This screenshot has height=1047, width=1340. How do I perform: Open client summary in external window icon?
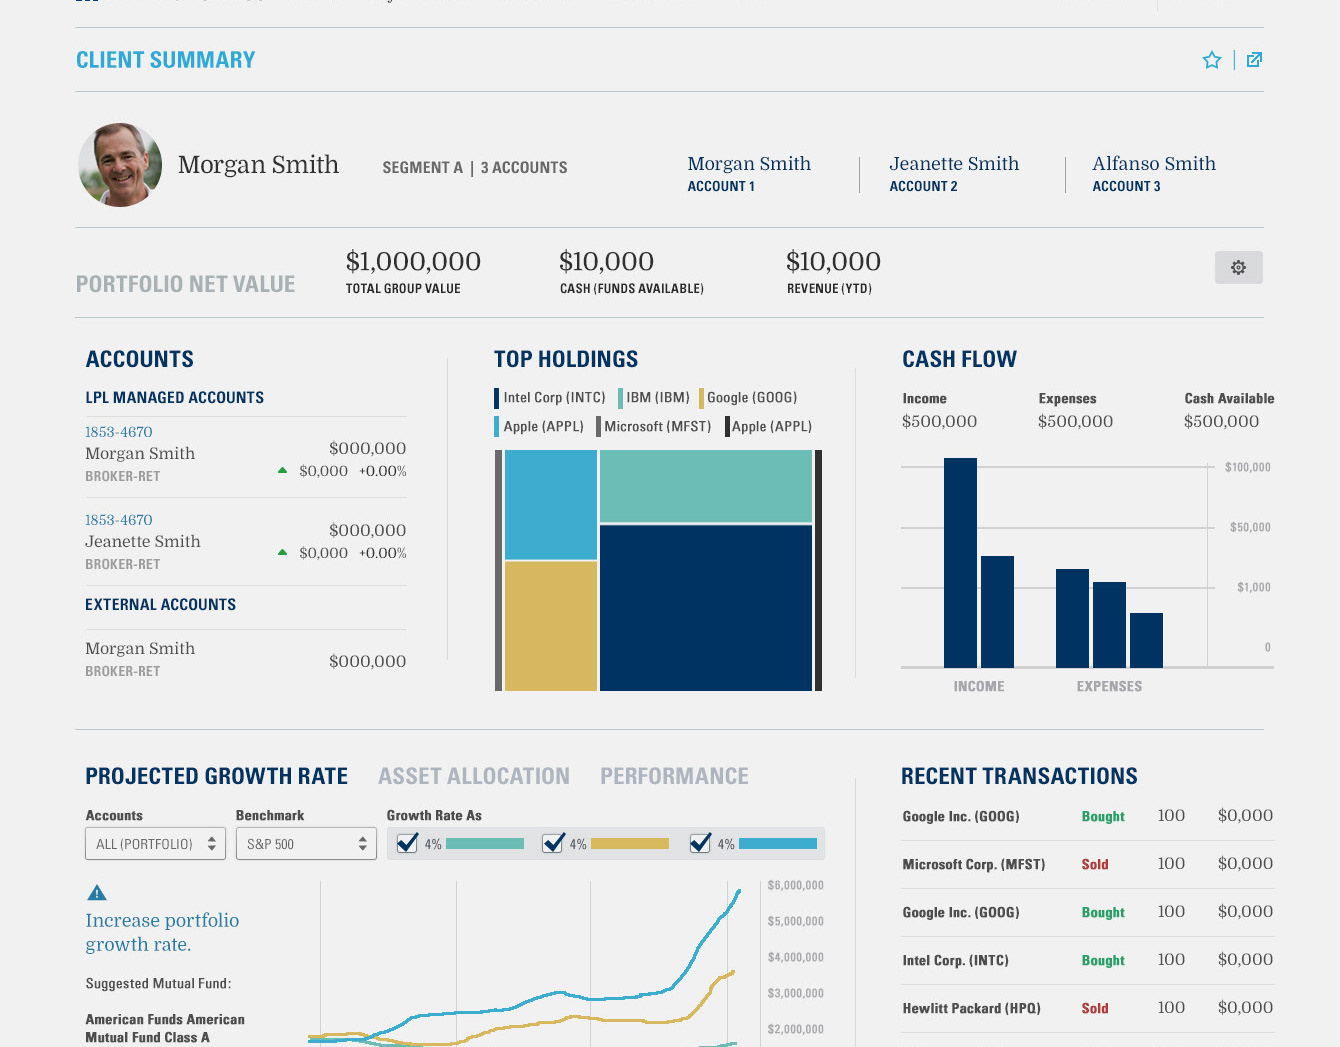click(x=1254, y=60)
